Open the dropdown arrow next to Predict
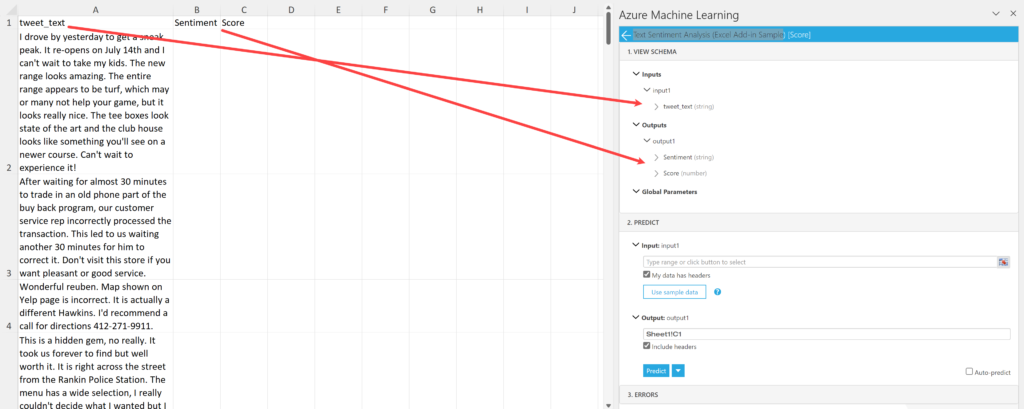 click(x=678, y=371)
